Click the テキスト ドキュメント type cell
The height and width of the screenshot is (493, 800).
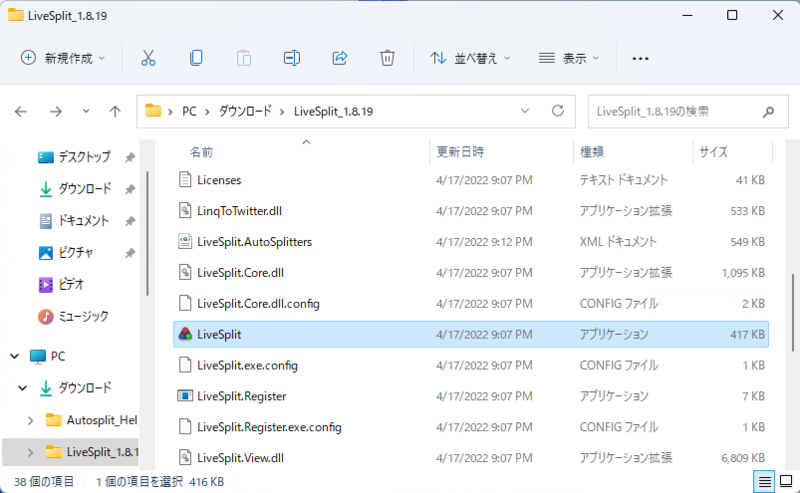click(623, 180)
